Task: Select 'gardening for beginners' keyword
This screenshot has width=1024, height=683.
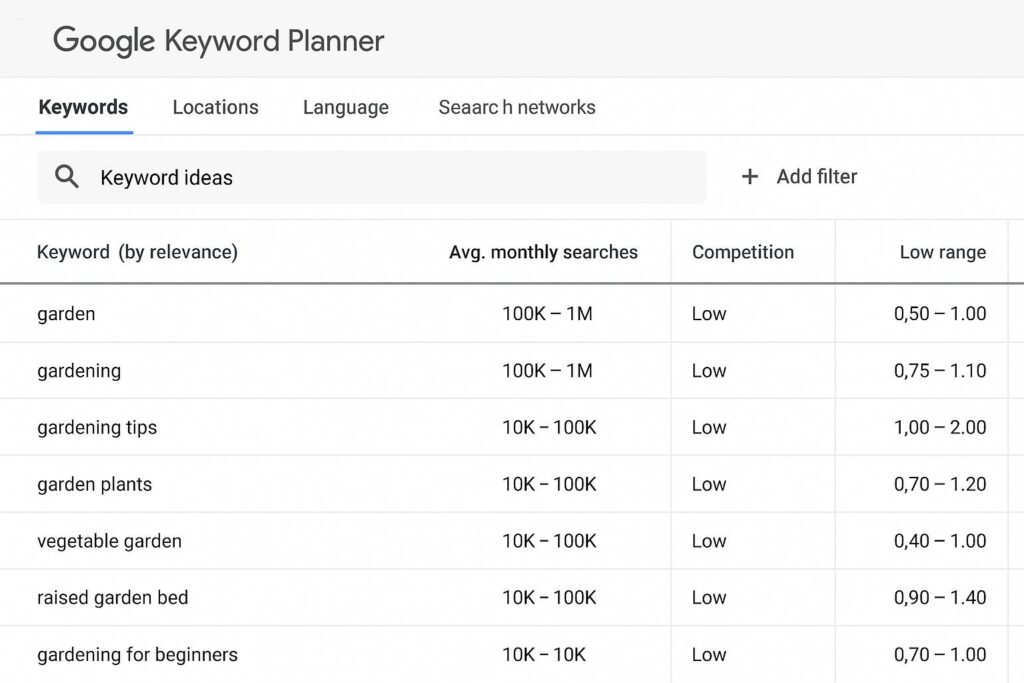Action: pos(137,655)
